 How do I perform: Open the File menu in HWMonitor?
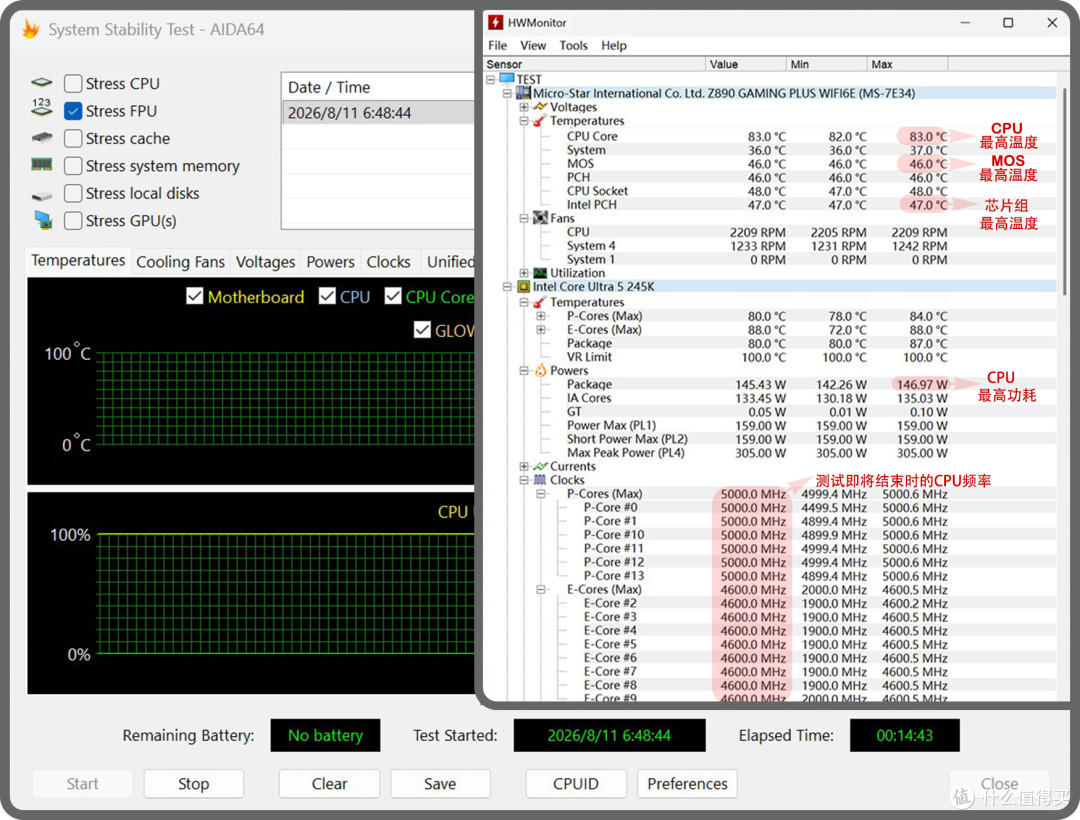[497, 45]
